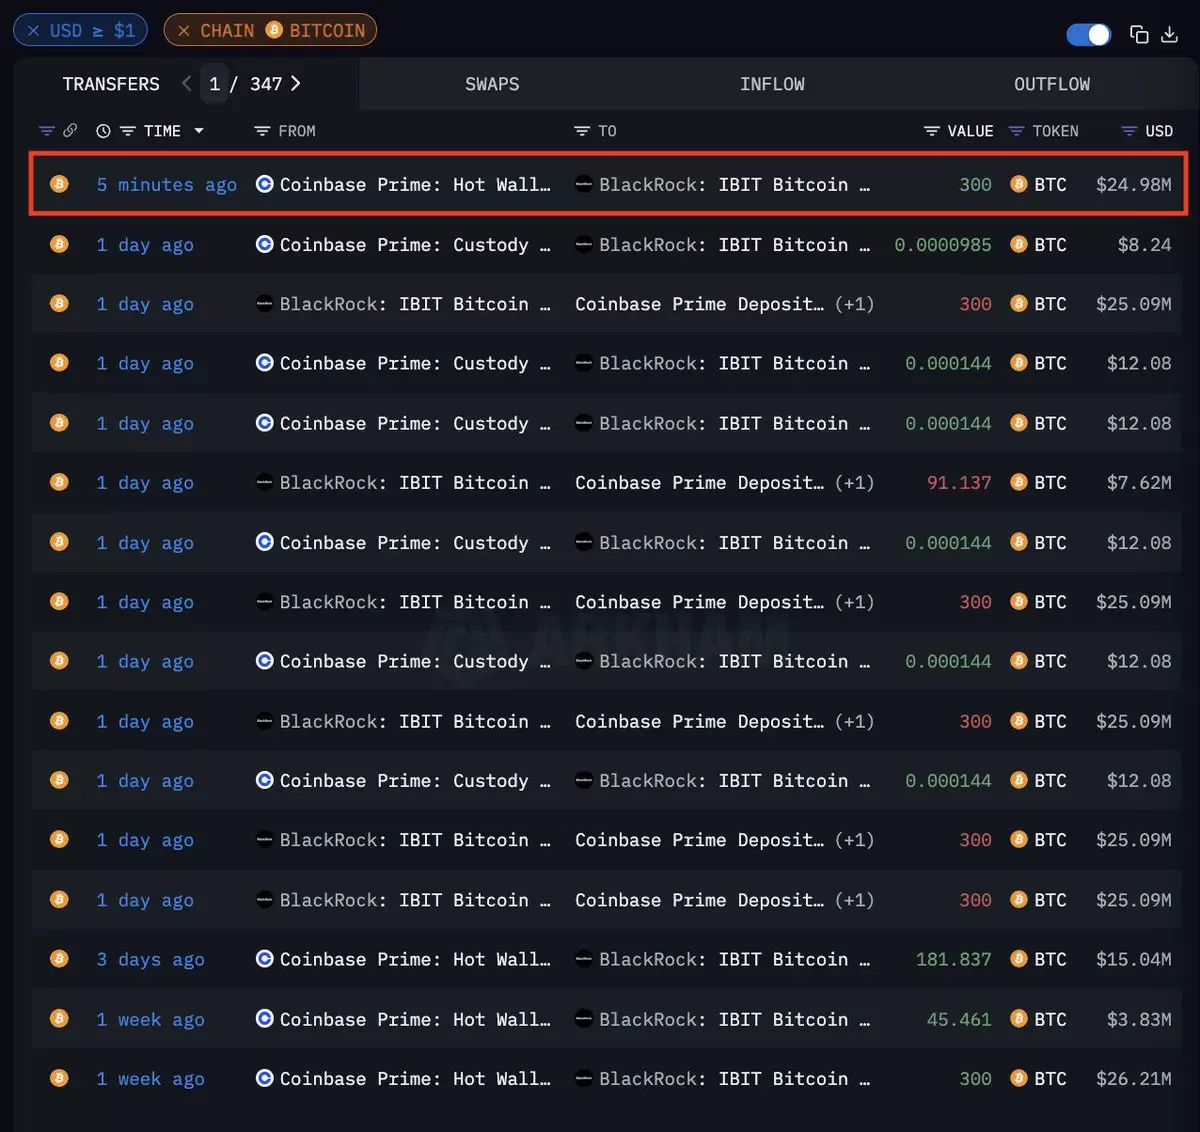Remove the USD ≥ $1 filter chip
Image resolution: width=1200 pixels, height=1132 pixels.
[33, 30]
